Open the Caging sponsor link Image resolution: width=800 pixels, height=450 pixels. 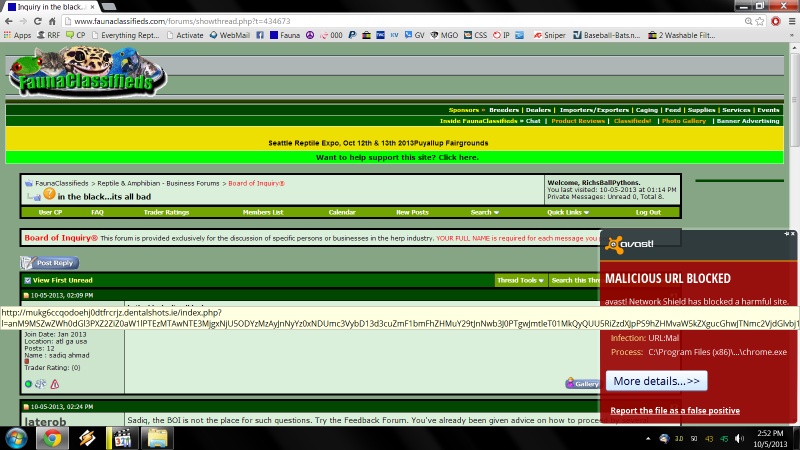coord(646,110)
